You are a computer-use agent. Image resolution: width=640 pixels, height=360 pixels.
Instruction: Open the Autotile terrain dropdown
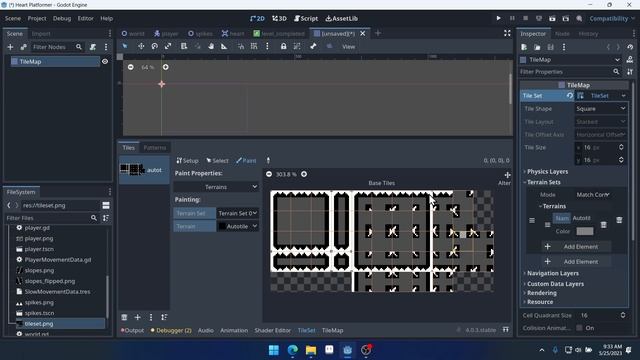coord(238,226)
